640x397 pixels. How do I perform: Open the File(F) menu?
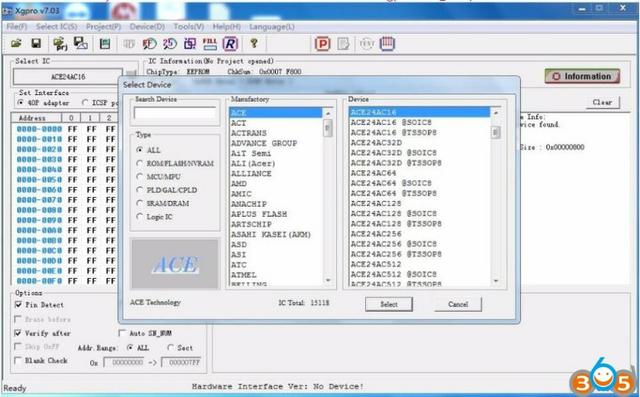point(17,27)
